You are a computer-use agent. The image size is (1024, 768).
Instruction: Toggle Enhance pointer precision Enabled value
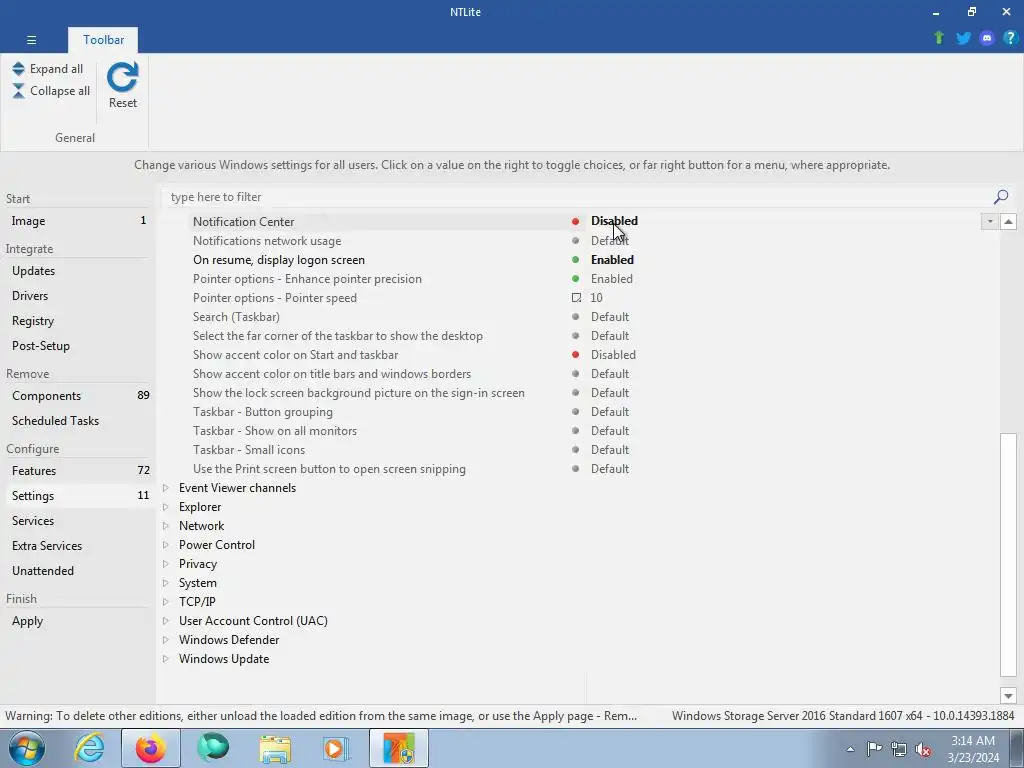[611, 279]
